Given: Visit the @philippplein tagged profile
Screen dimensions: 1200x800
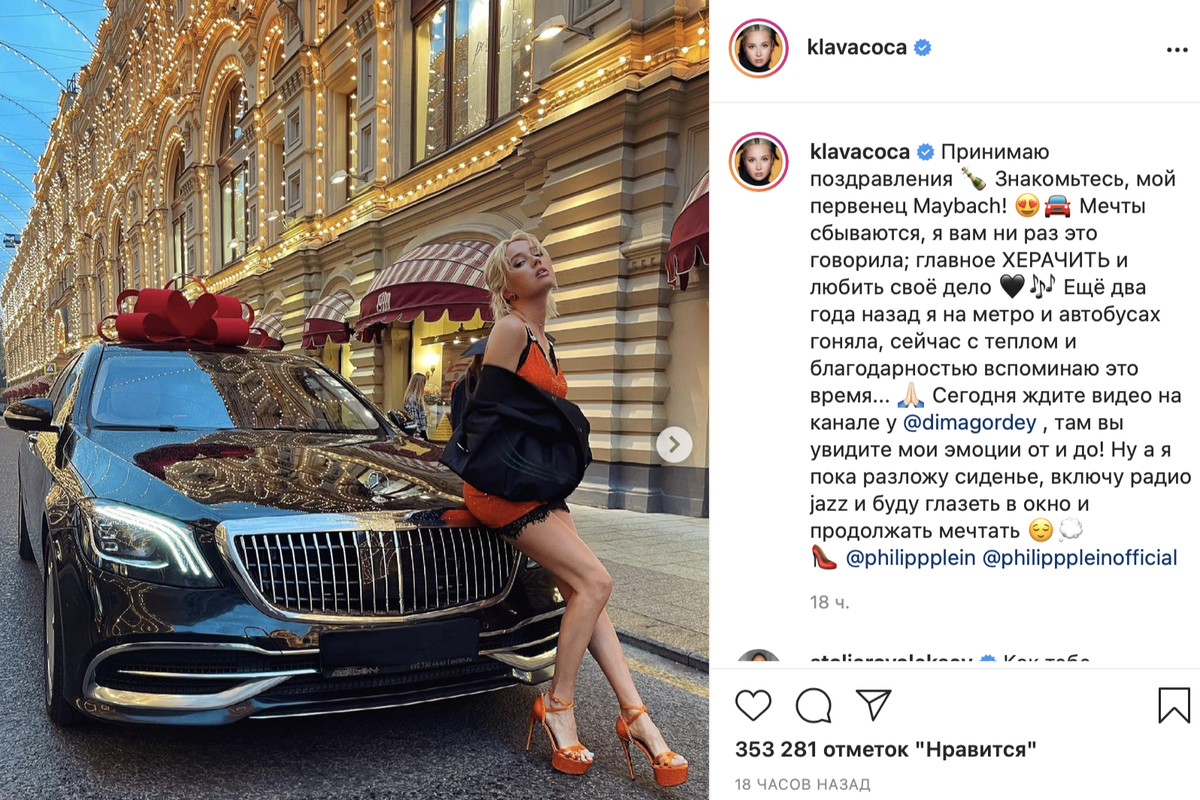Looking at the screenshot, I should (x=911, y=558).
